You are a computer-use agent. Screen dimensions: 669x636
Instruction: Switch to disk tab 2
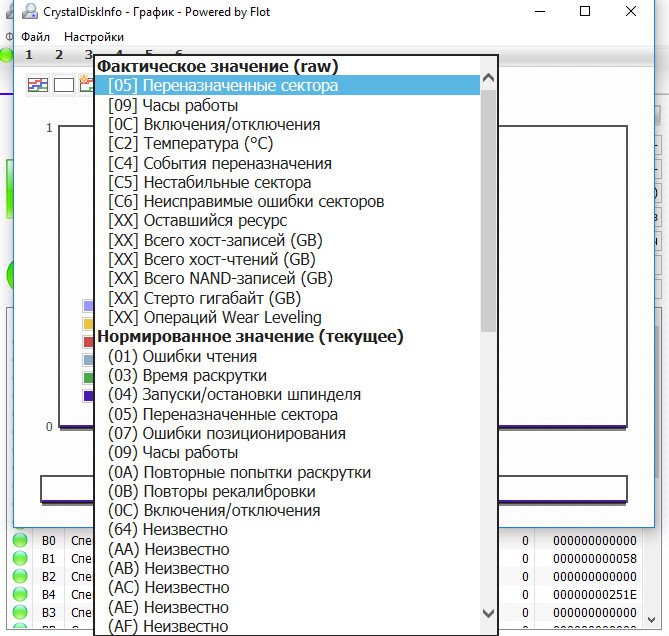(59, 55)
